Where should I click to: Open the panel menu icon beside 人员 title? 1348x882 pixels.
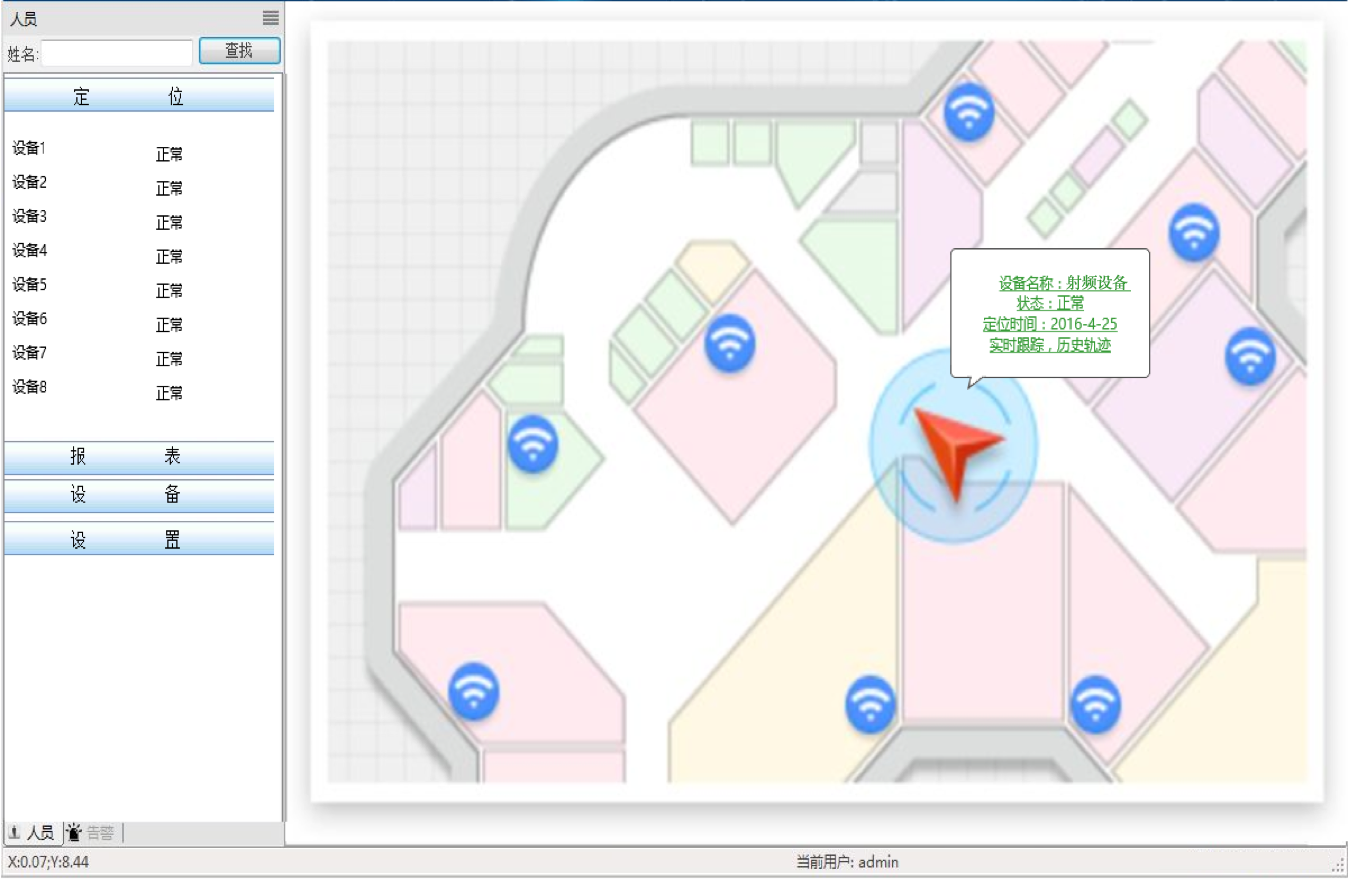[271, 18]
